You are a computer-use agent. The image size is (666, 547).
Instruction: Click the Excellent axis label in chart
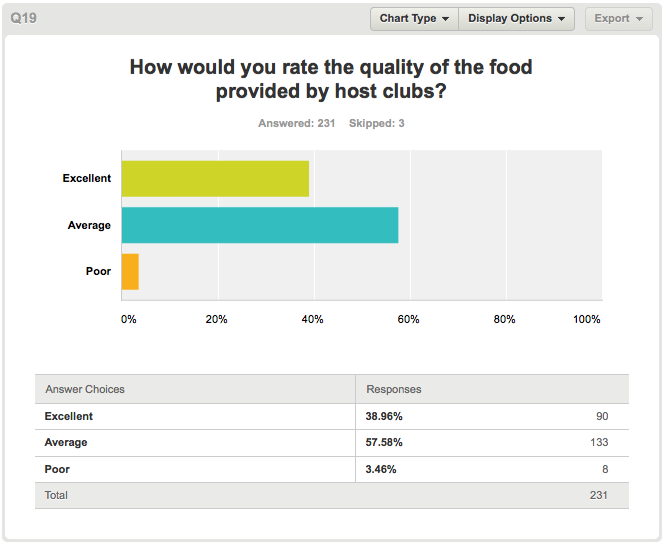(87, 178)
